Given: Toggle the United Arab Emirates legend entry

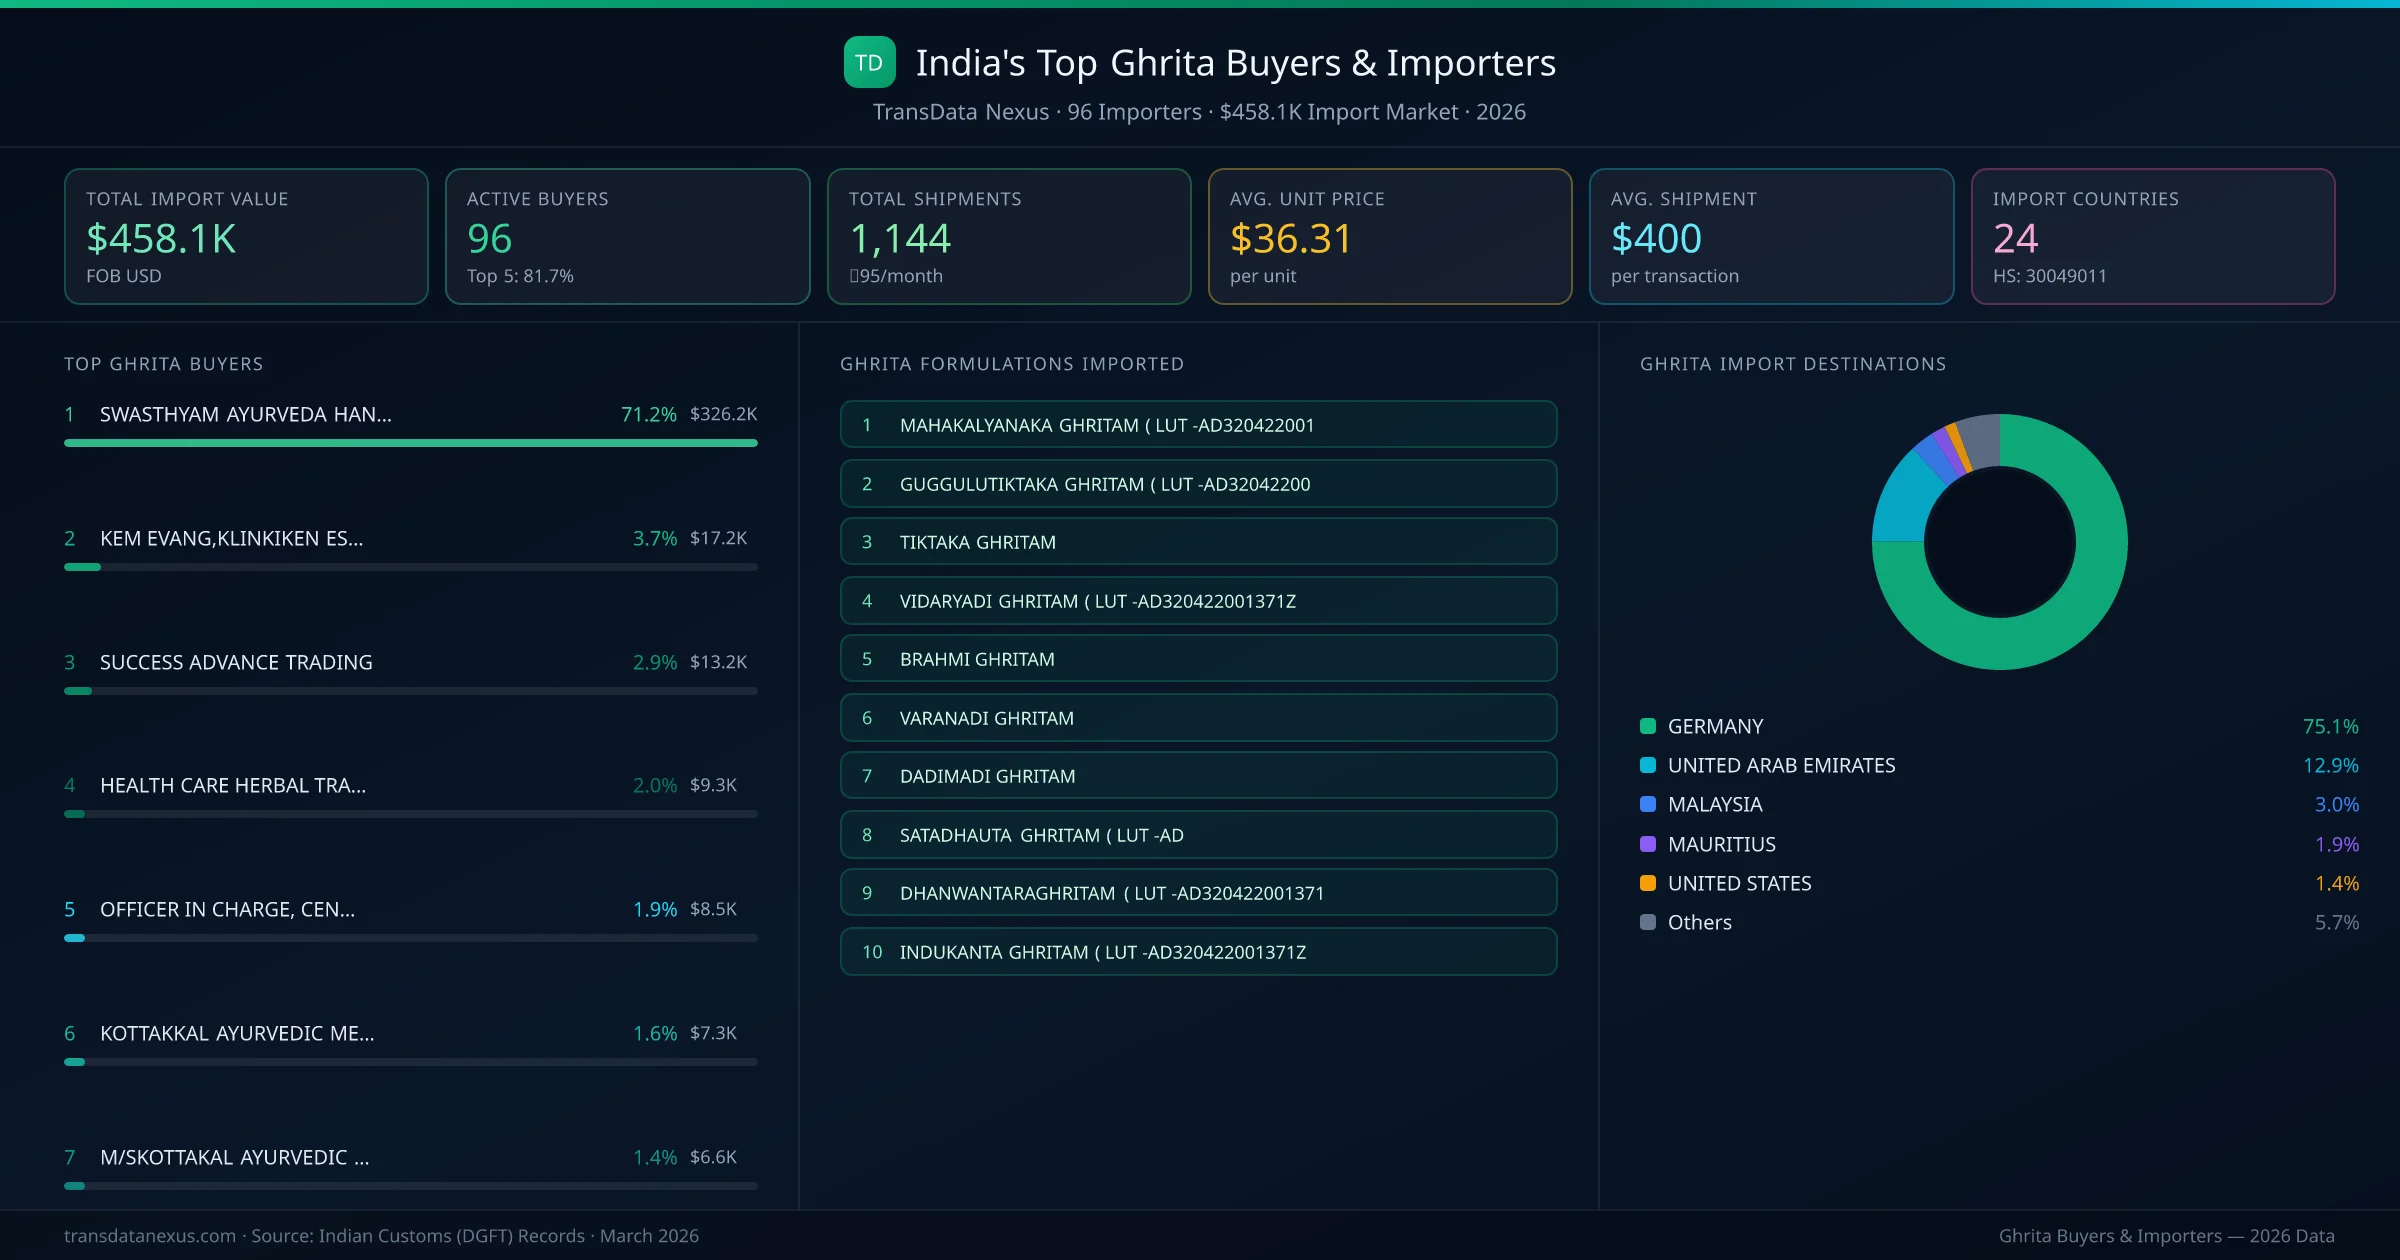Looking at the screenshot, I should coord(1780,765).
